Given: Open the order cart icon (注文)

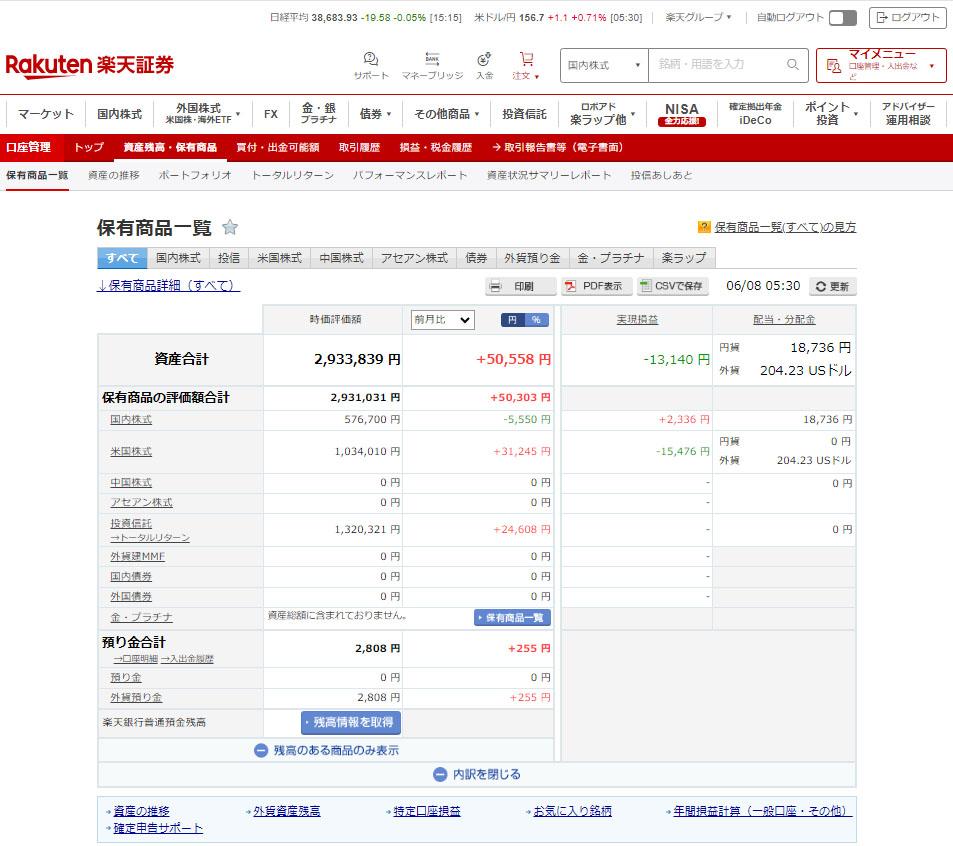Looking at the screenshot, I should pyautogui.click(x=526, y=59).
